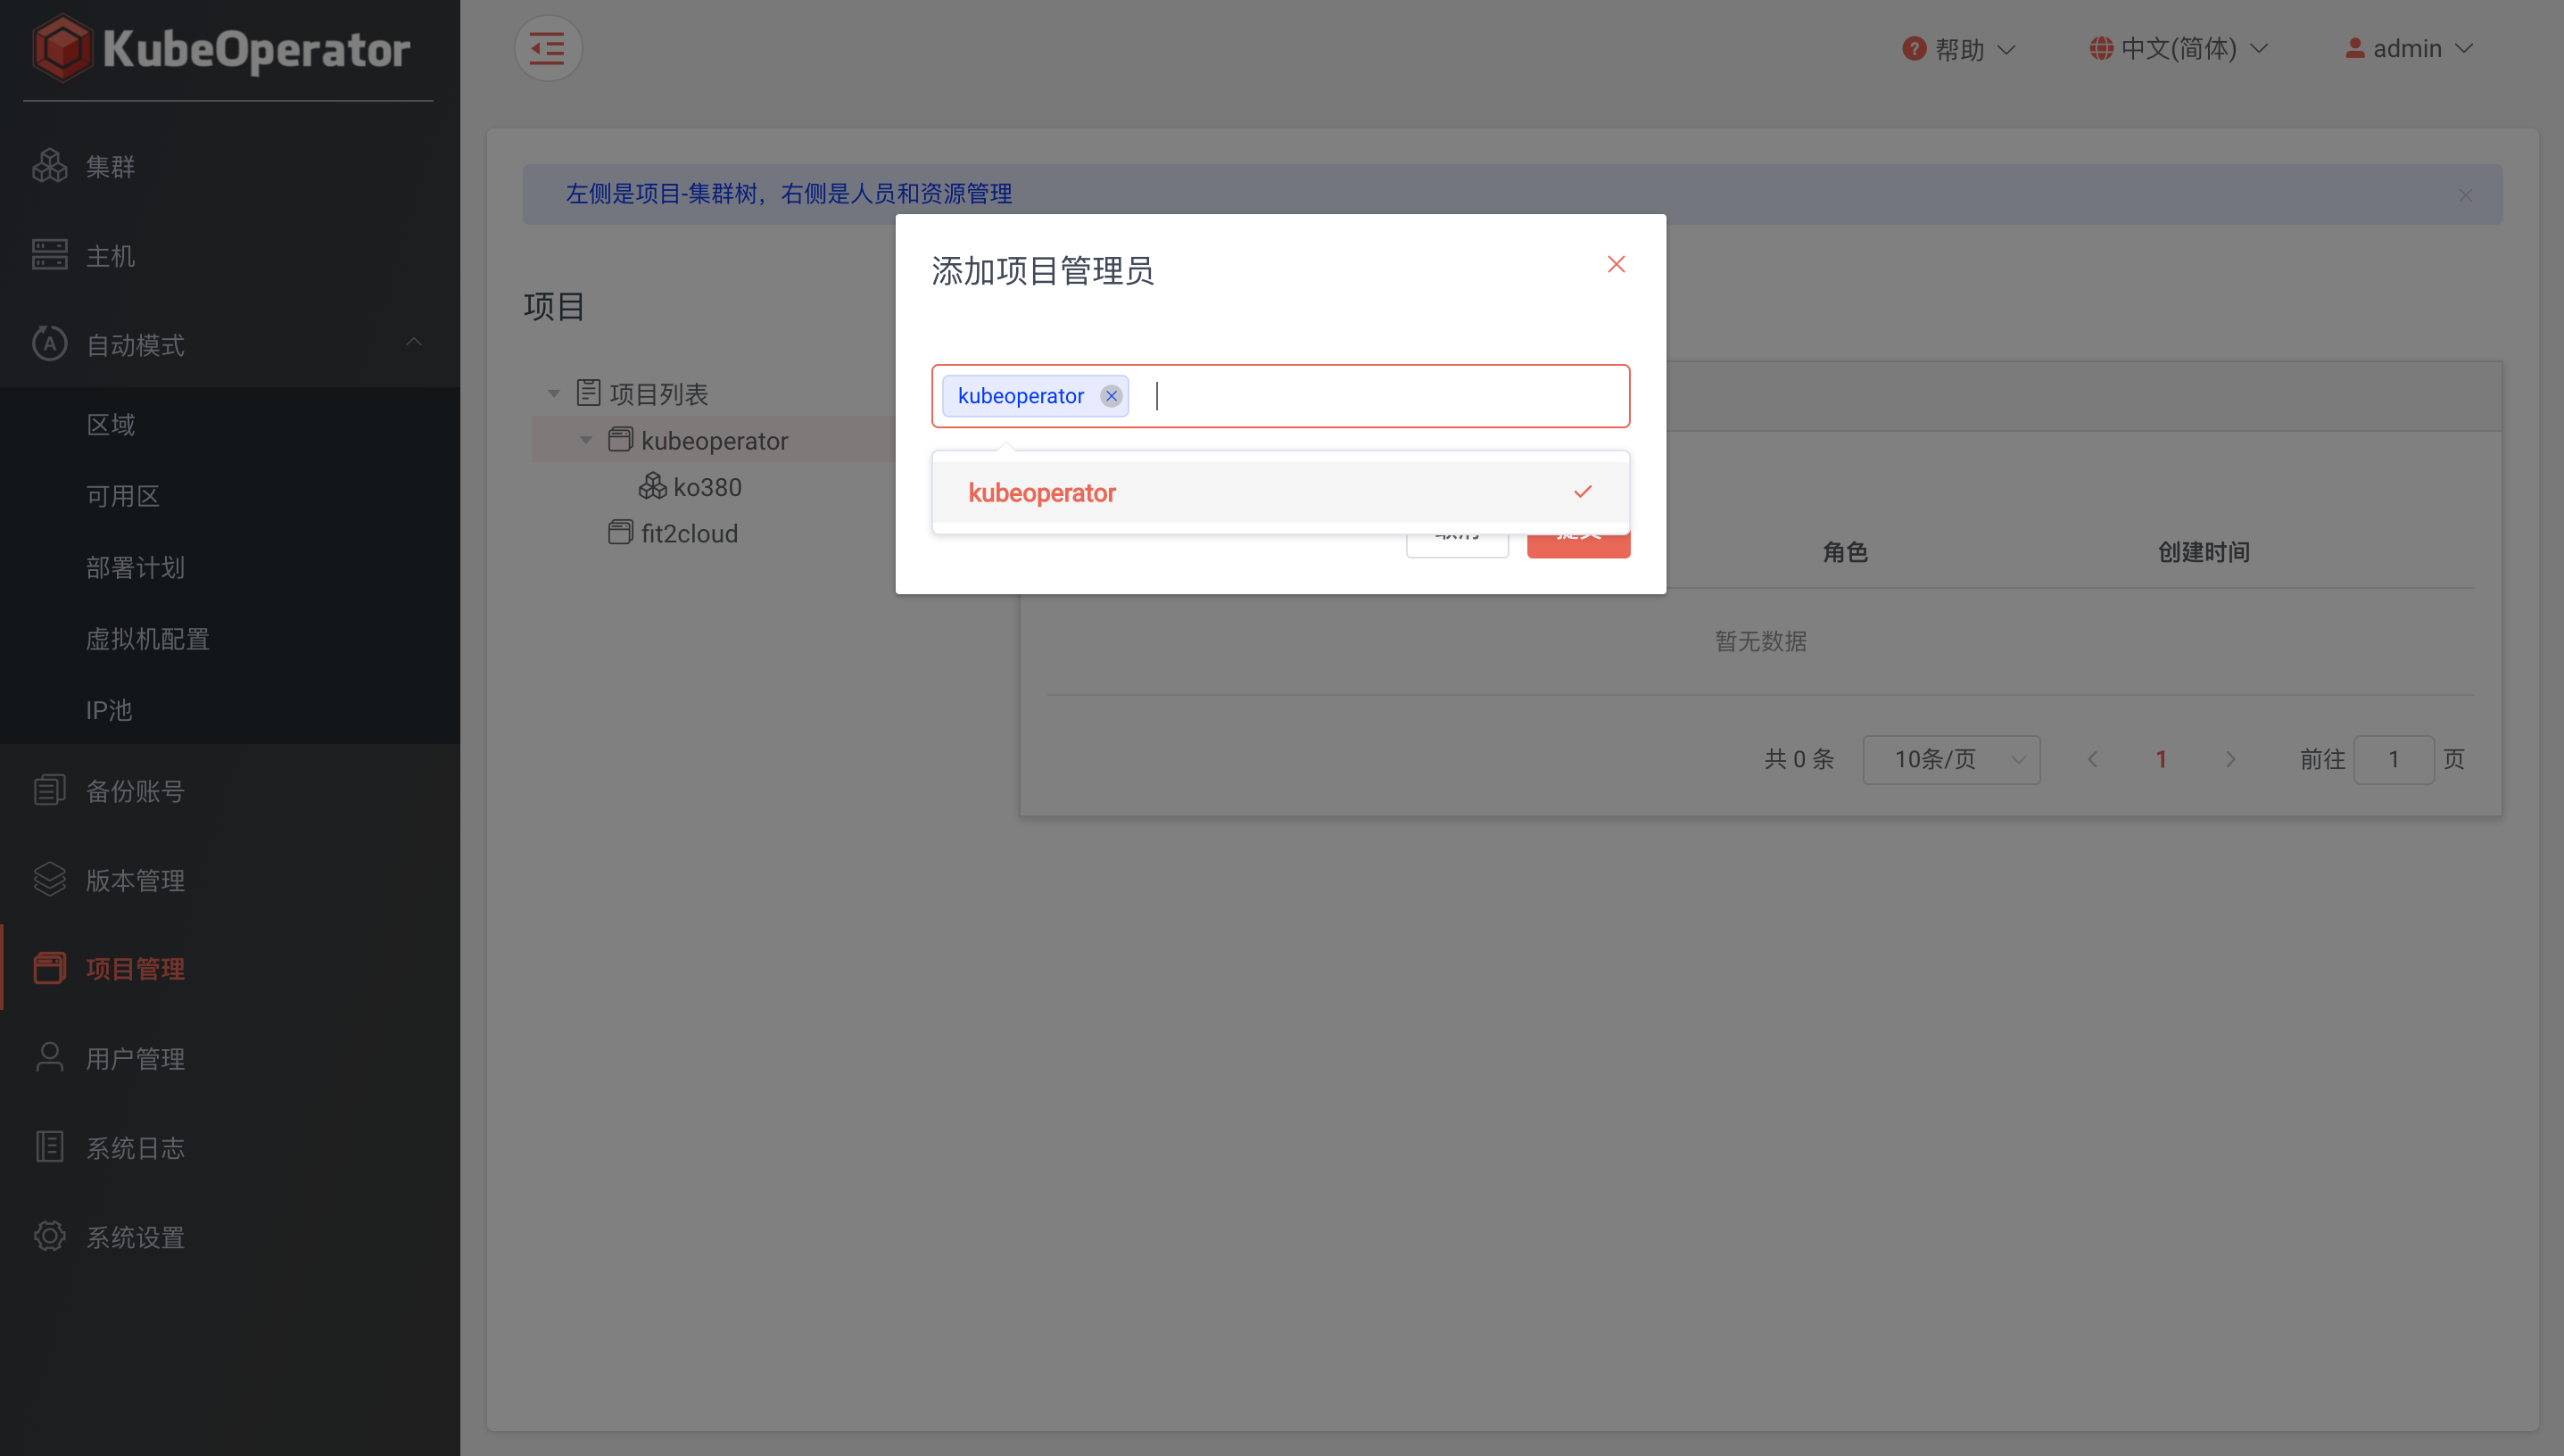This screenshot has height=1456, width=2564.
Task: Click the version management layers icon
Action: point(49,879)
